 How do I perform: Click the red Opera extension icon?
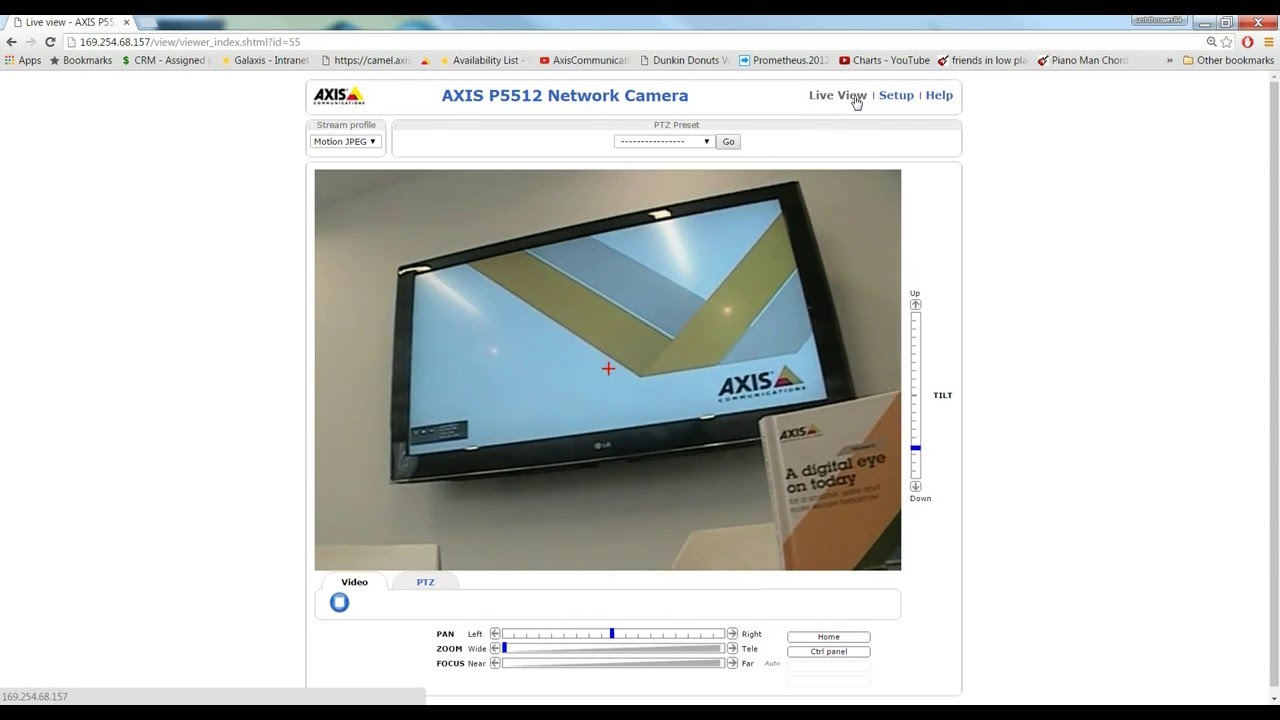pyautogui.click(x=1247, y=42)
